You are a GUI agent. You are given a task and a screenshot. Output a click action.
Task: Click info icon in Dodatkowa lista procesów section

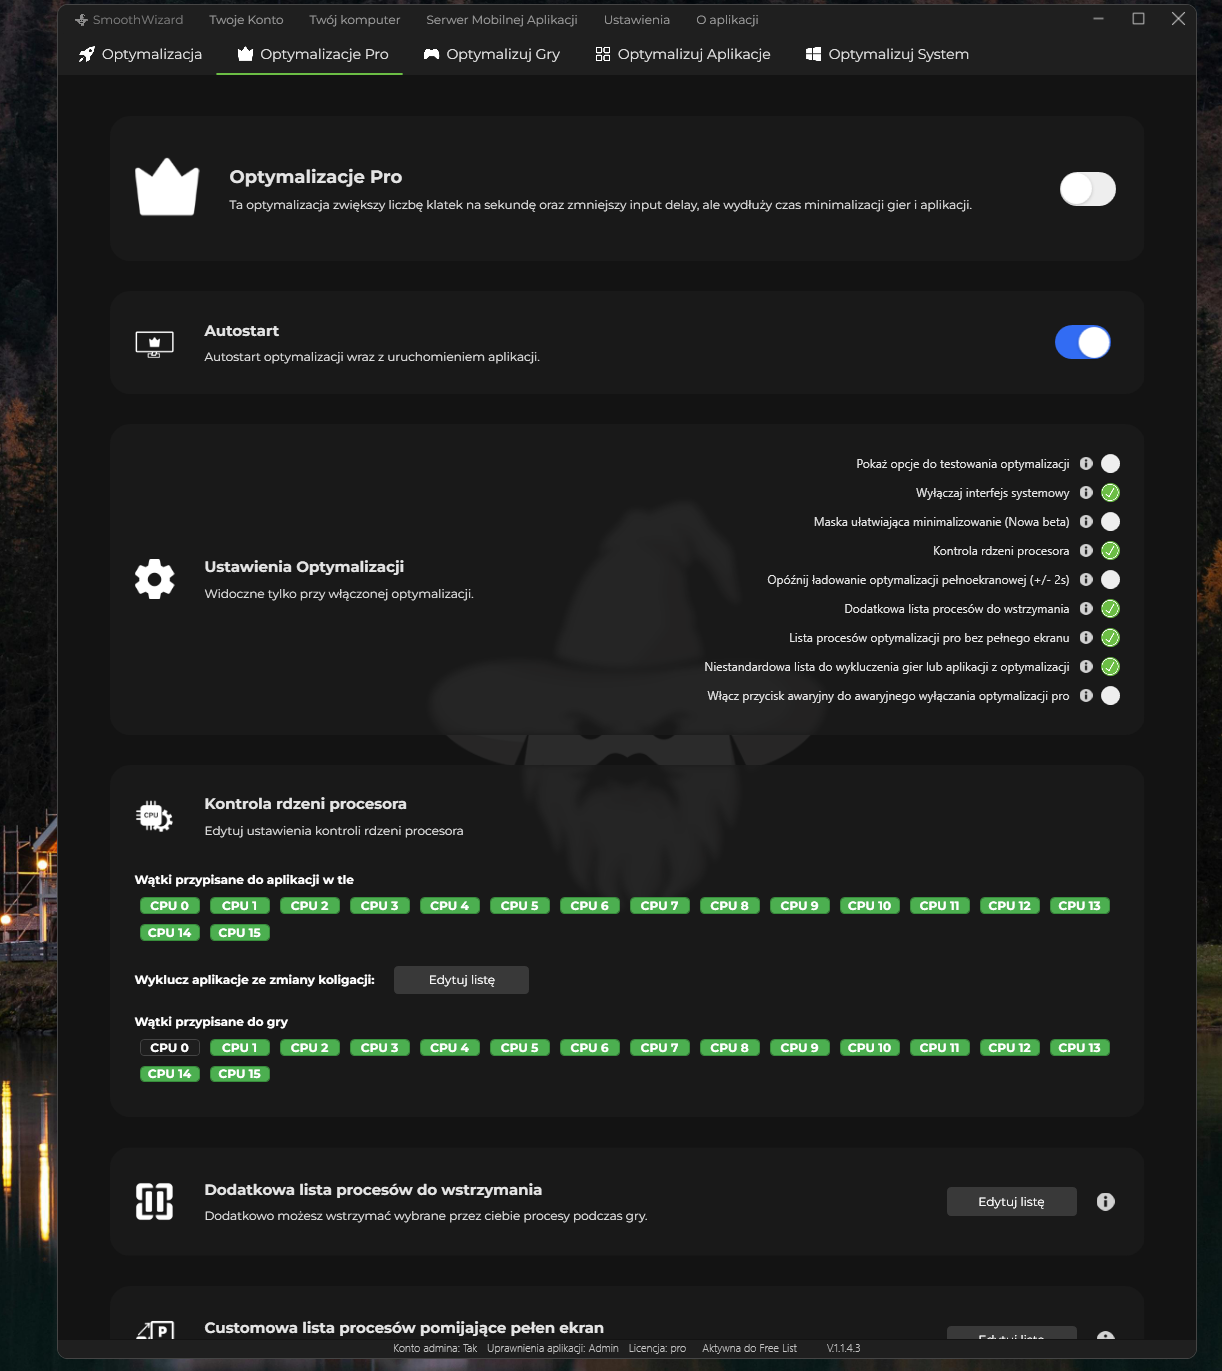1105,1202
